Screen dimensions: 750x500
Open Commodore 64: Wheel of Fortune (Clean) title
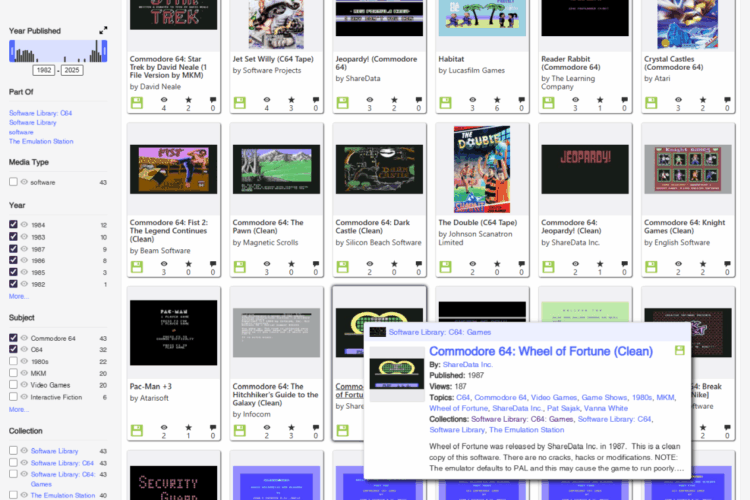click(x=541, y=351)
